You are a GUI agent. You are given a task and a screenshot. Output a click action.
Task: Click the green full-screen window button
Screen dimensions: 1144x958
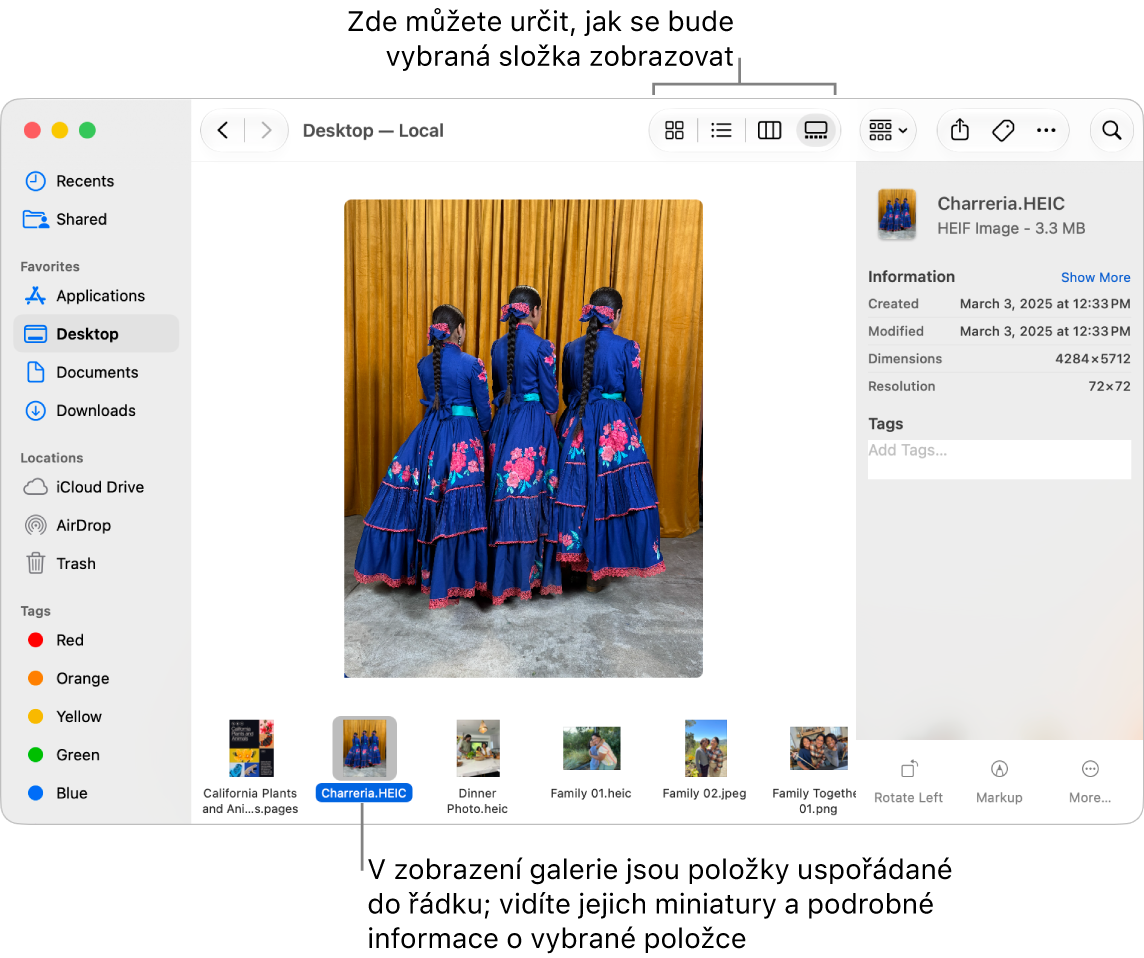point(88,130)
